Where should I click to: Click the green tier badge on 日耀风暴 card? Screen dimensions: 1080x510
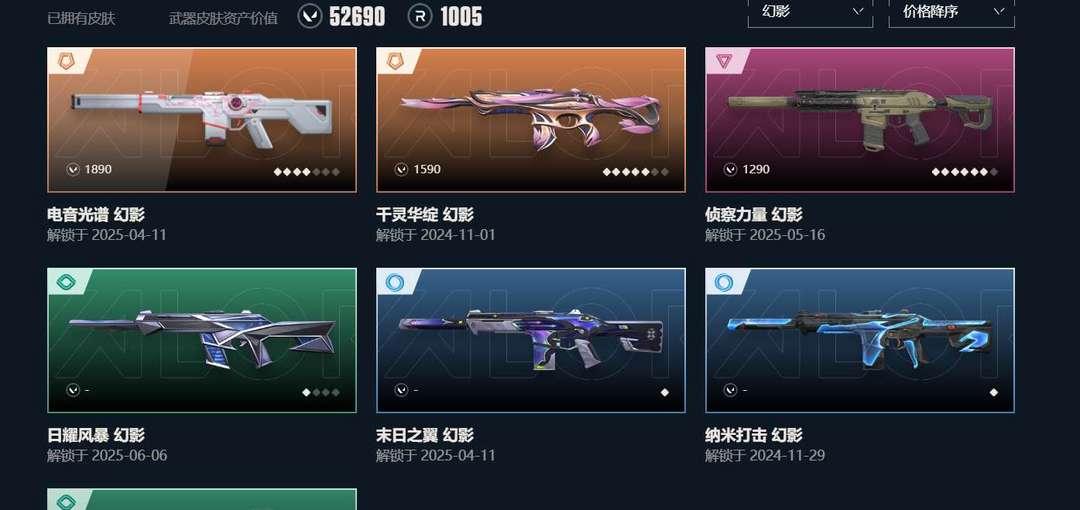pyautogui.click(x=65, y=282)
